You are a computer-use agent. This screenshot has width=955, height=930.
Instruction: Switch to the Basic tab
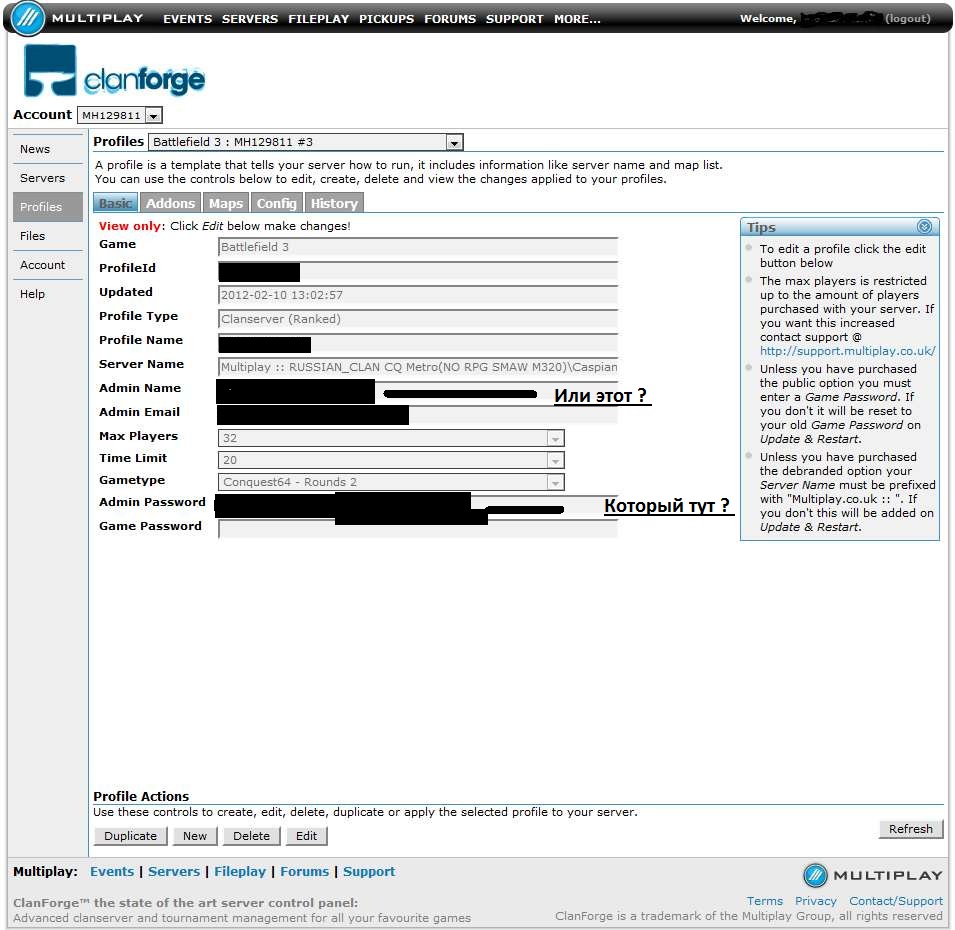tap(116, 203)
